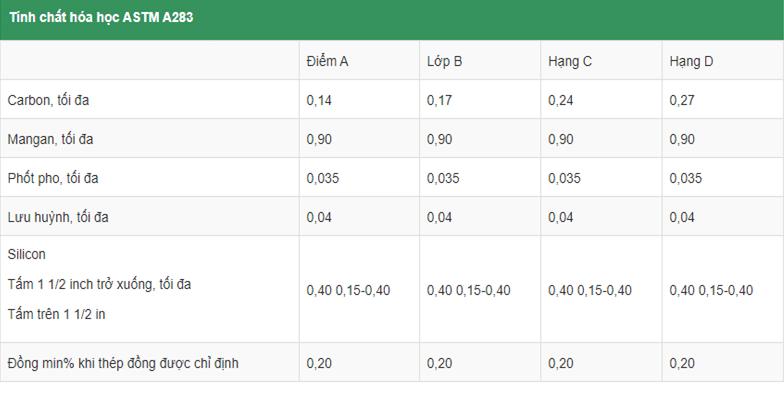
Task: Click the Tấm trên 1 1/2 in text
Action: 56,314
